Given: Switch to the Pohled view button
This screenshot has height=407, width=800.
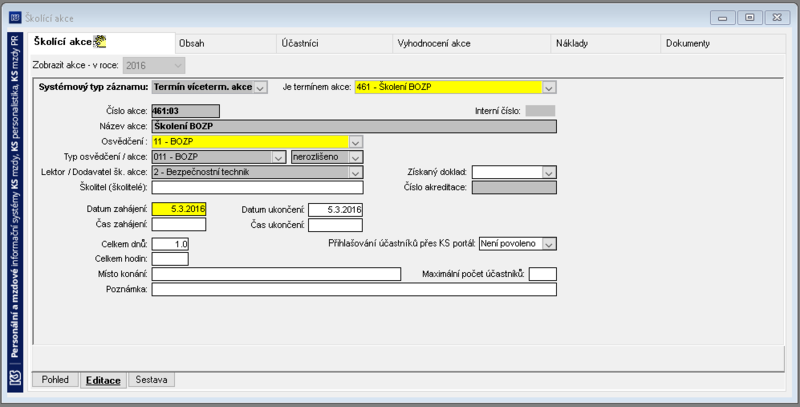Looking at the screenshot, I should (x=55, y=379).
